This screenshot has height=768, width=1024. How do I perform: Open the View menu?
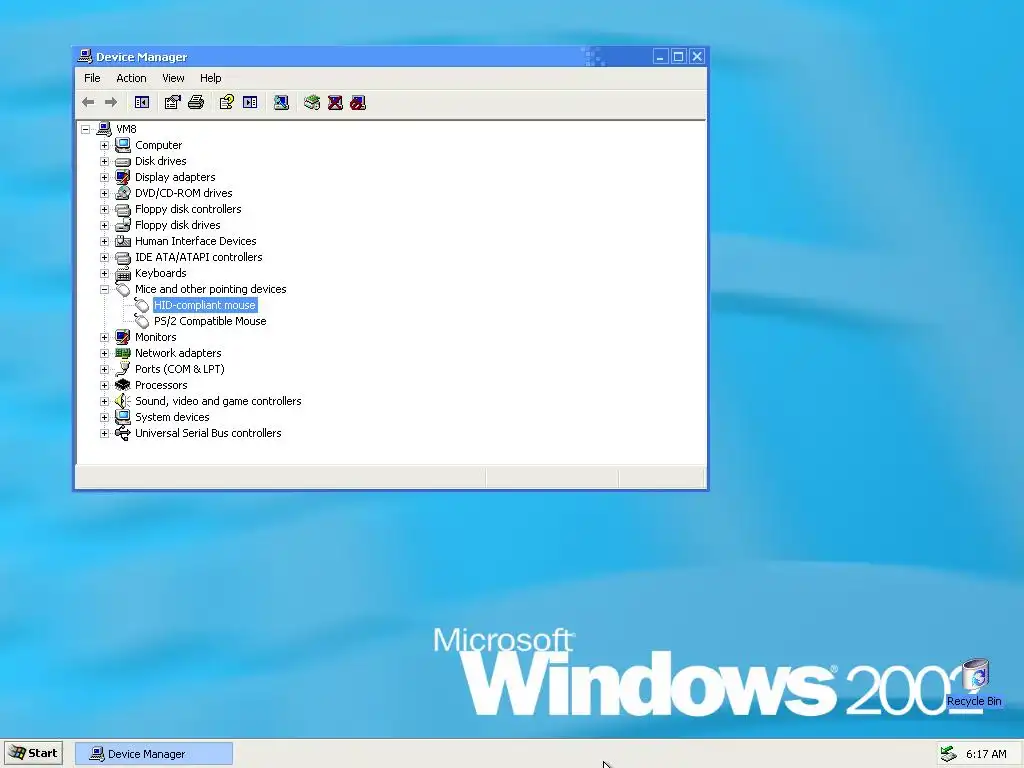point(173,78)
